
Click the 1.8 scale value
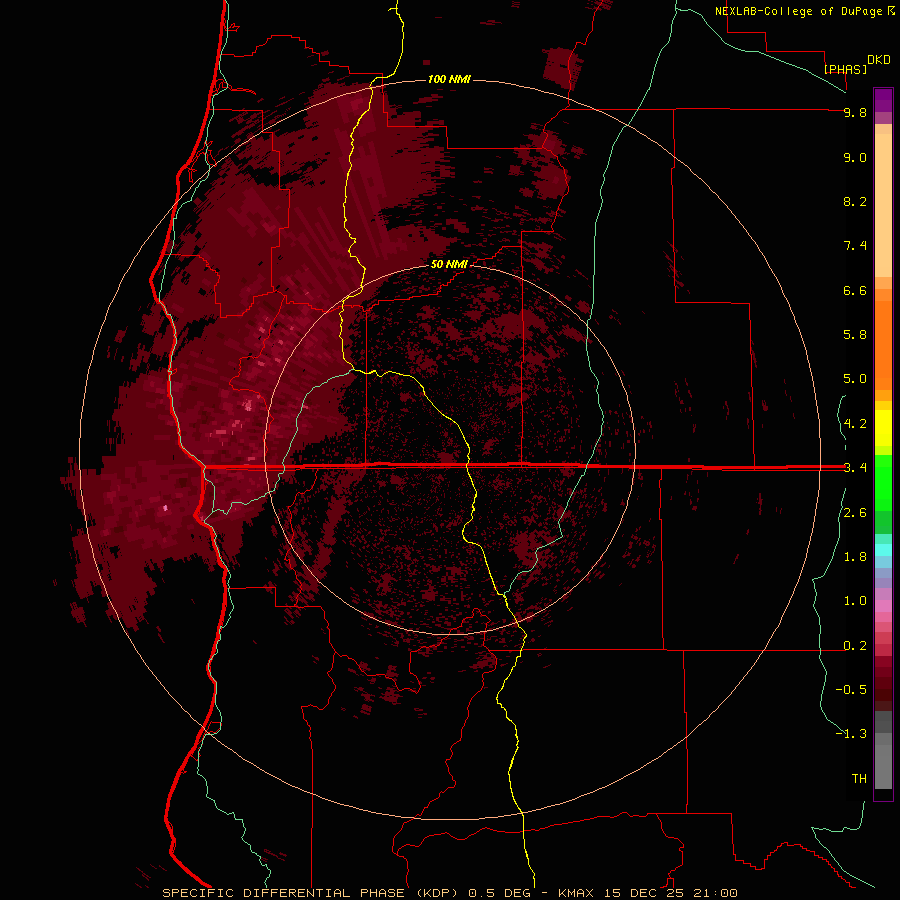855,557
